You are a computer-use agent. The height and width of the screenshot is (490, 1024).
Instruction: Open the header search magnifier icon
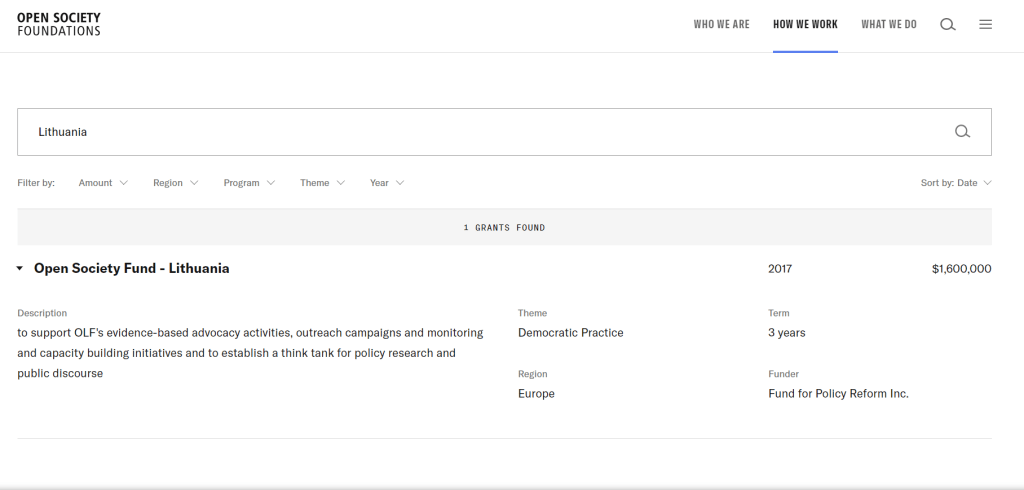tap(948, 25)
